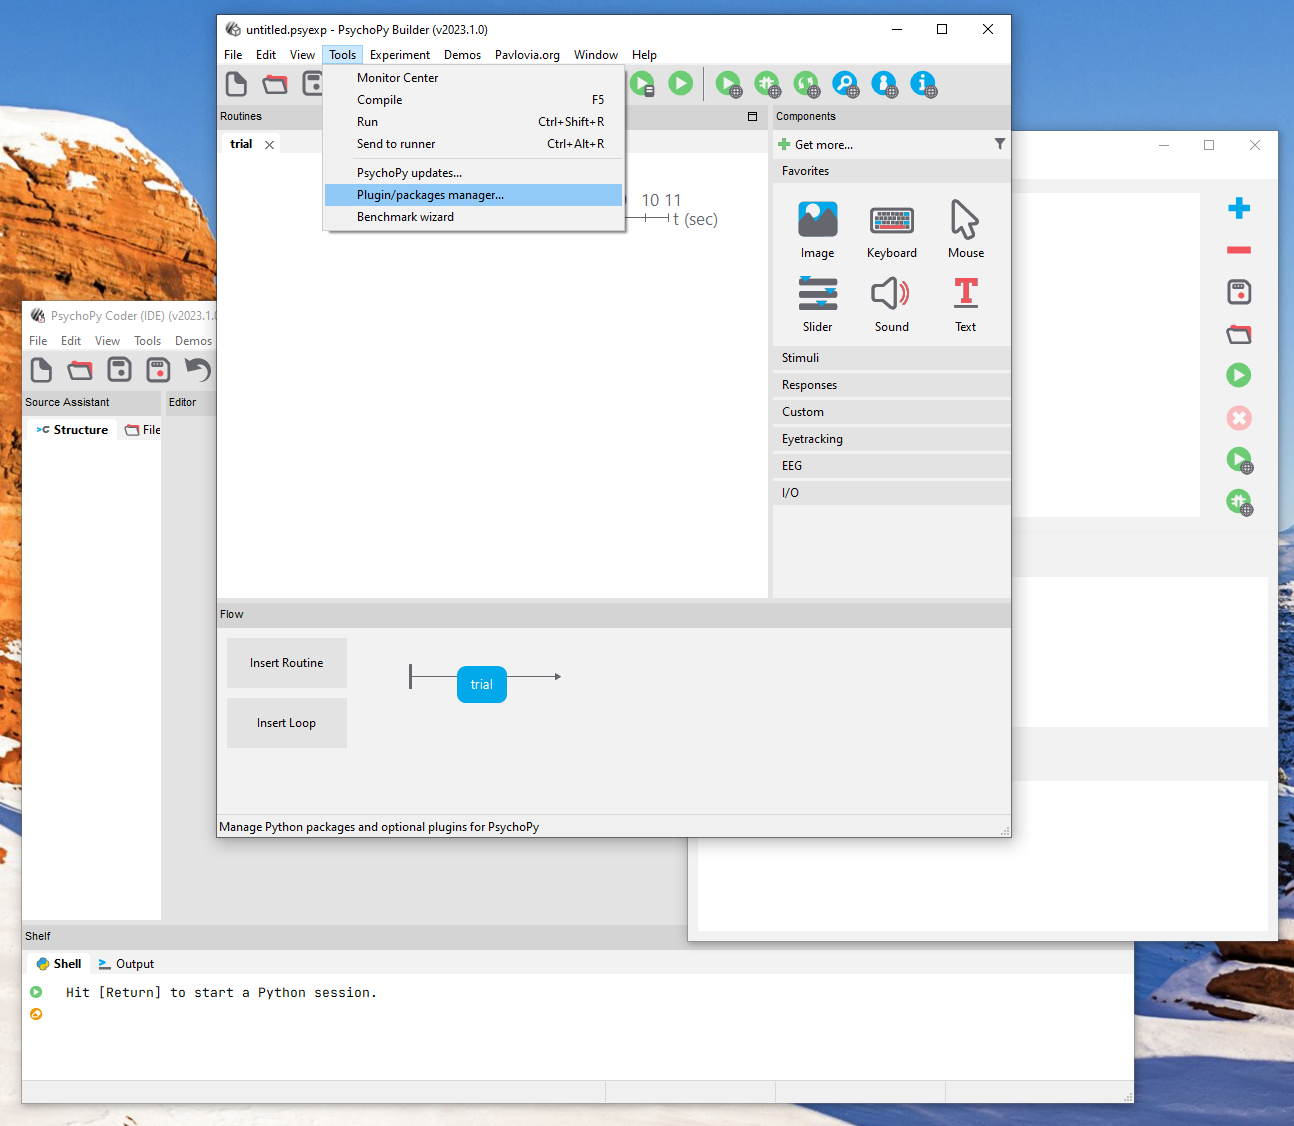
Task: Click the blue plus icon in Runner window
Action: pyautogui.click(x=1239, y=208)
